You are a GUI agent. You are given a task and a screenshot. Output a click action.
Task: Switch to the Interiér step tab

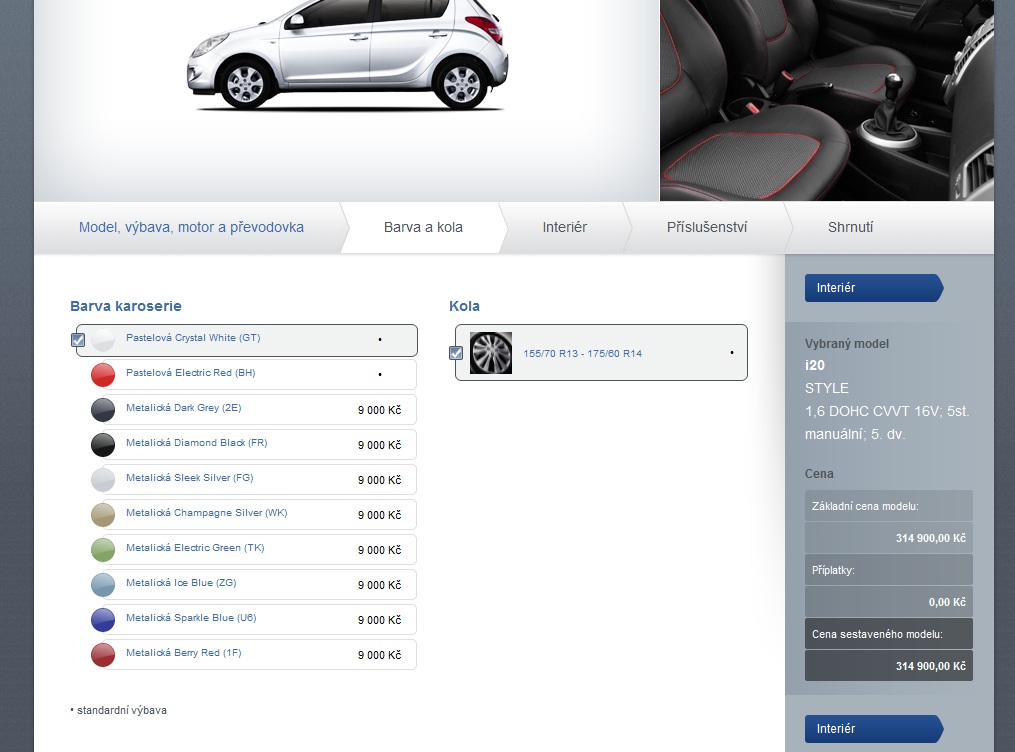pos(564,227)
